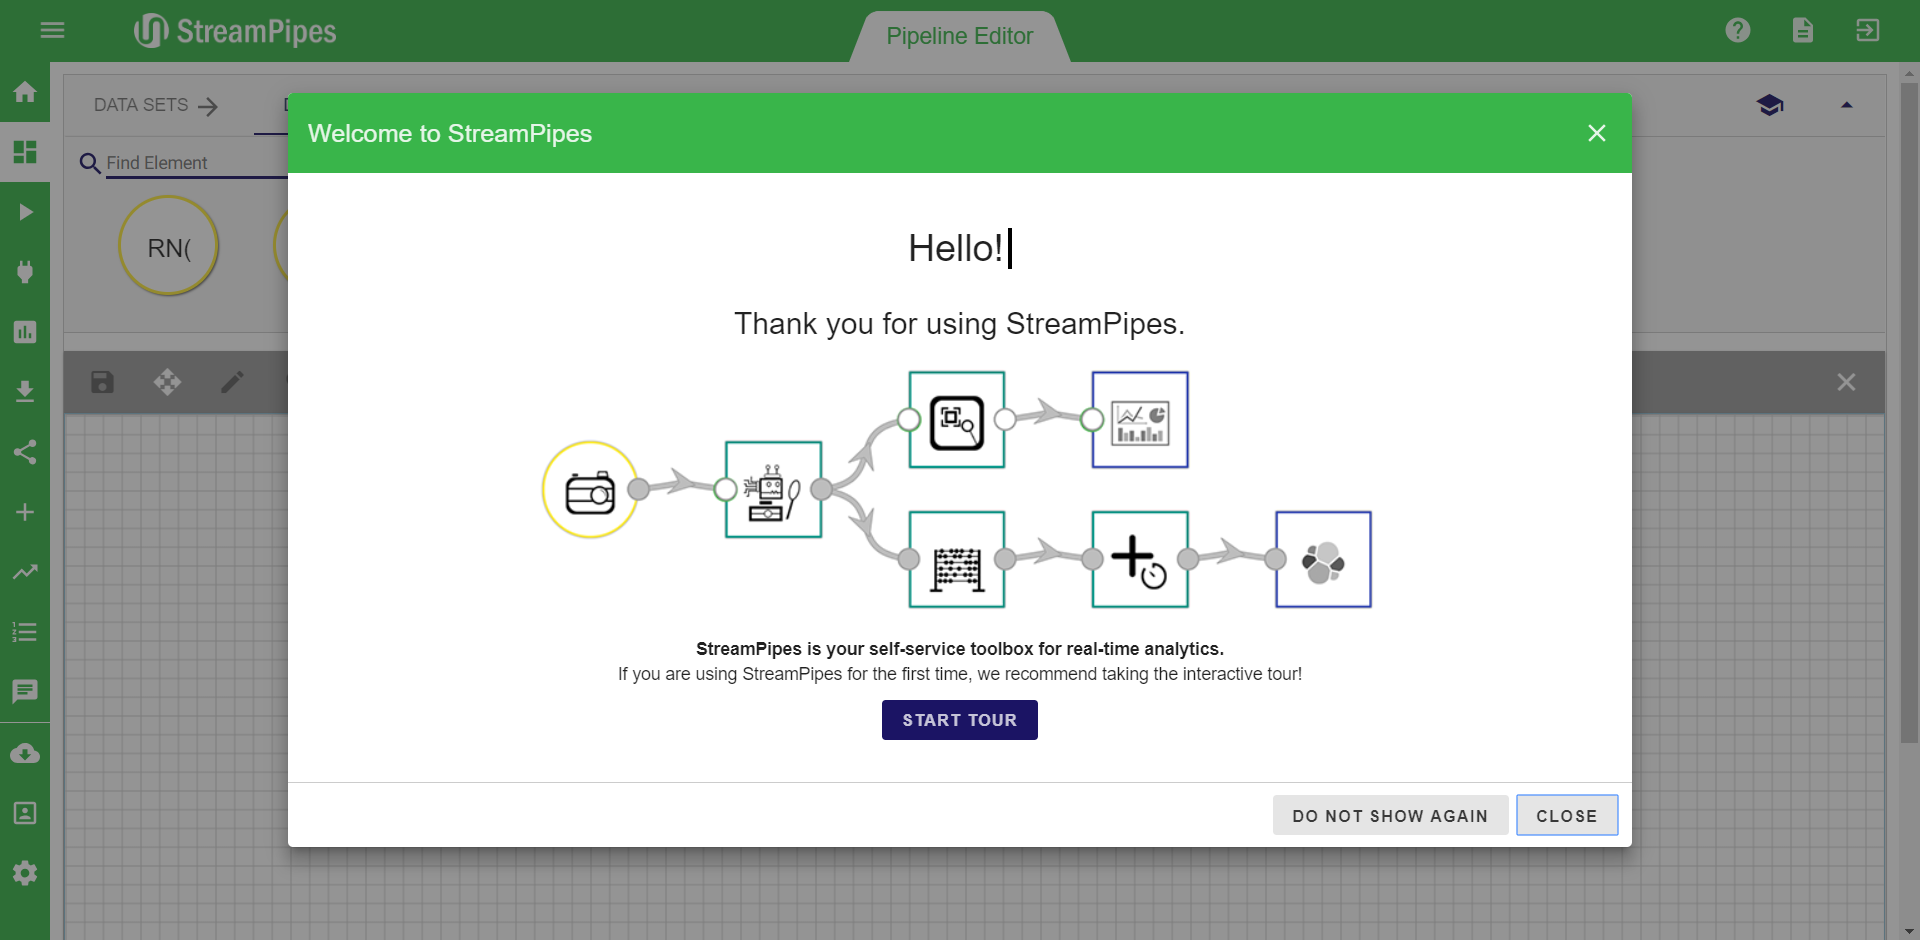
Task: Click the share nodes sidebar icon
Action: click(x=25, y=452)
